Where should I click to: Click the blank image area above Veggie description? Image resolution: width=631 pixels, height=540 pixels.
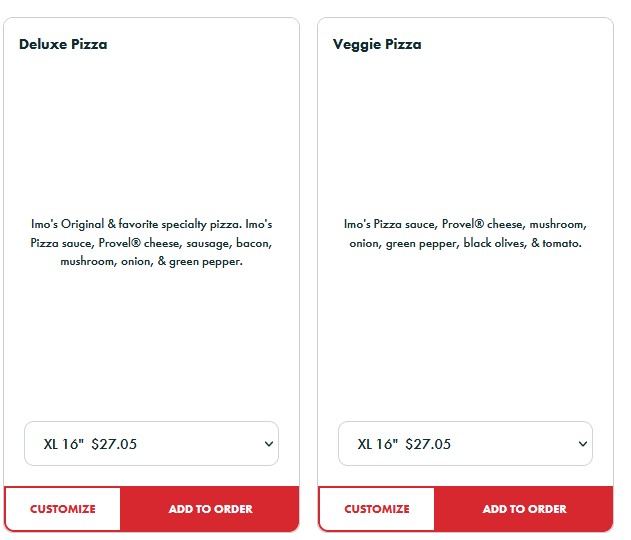point(465,130)
